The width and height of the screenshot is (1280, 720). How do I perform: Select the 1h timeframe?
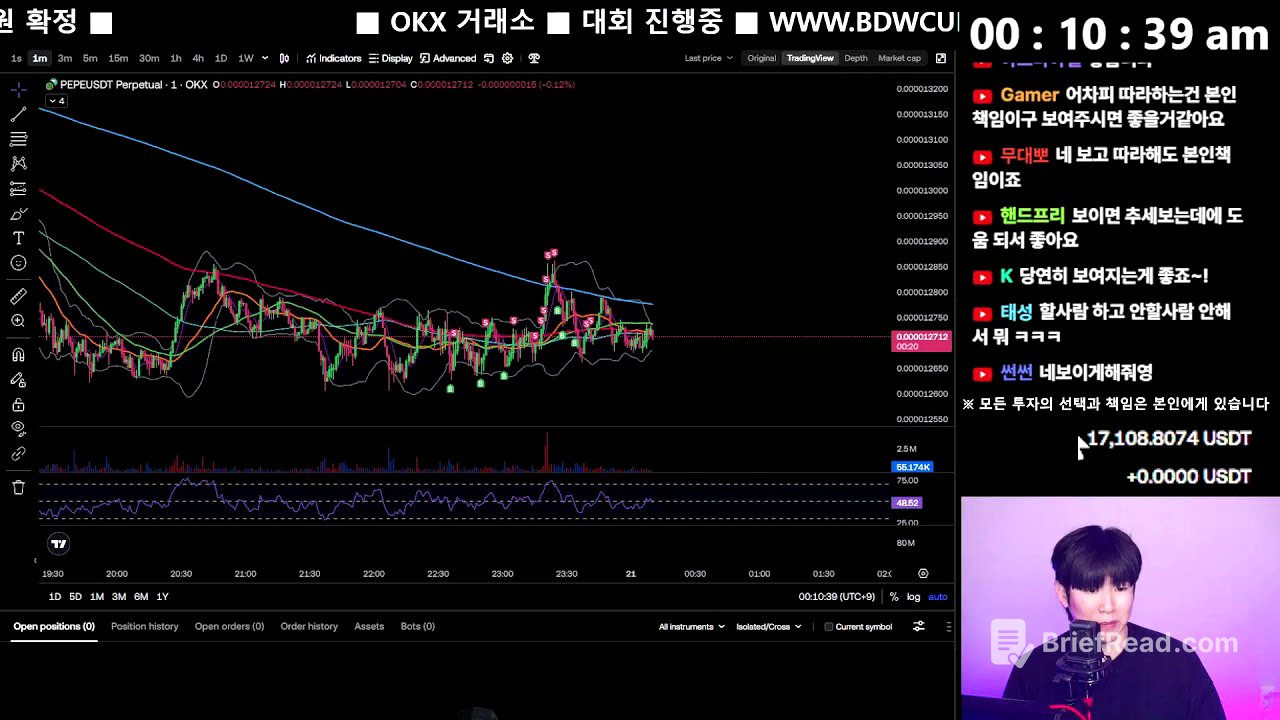176,58
